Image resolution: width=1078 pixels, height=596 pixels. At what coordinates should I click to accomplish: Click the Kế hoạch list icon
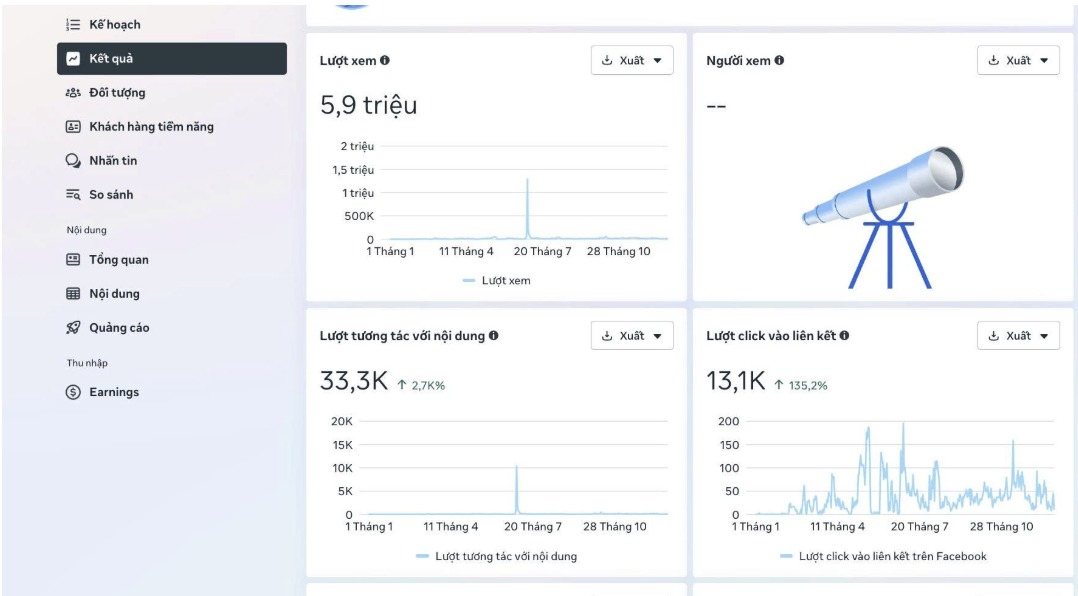[73, 25]
